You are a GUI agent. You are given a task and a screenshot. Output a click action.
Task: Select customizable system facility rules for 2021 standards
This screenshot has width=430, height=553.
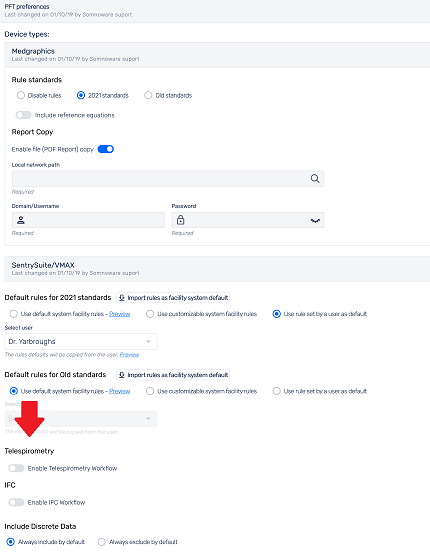150,314
